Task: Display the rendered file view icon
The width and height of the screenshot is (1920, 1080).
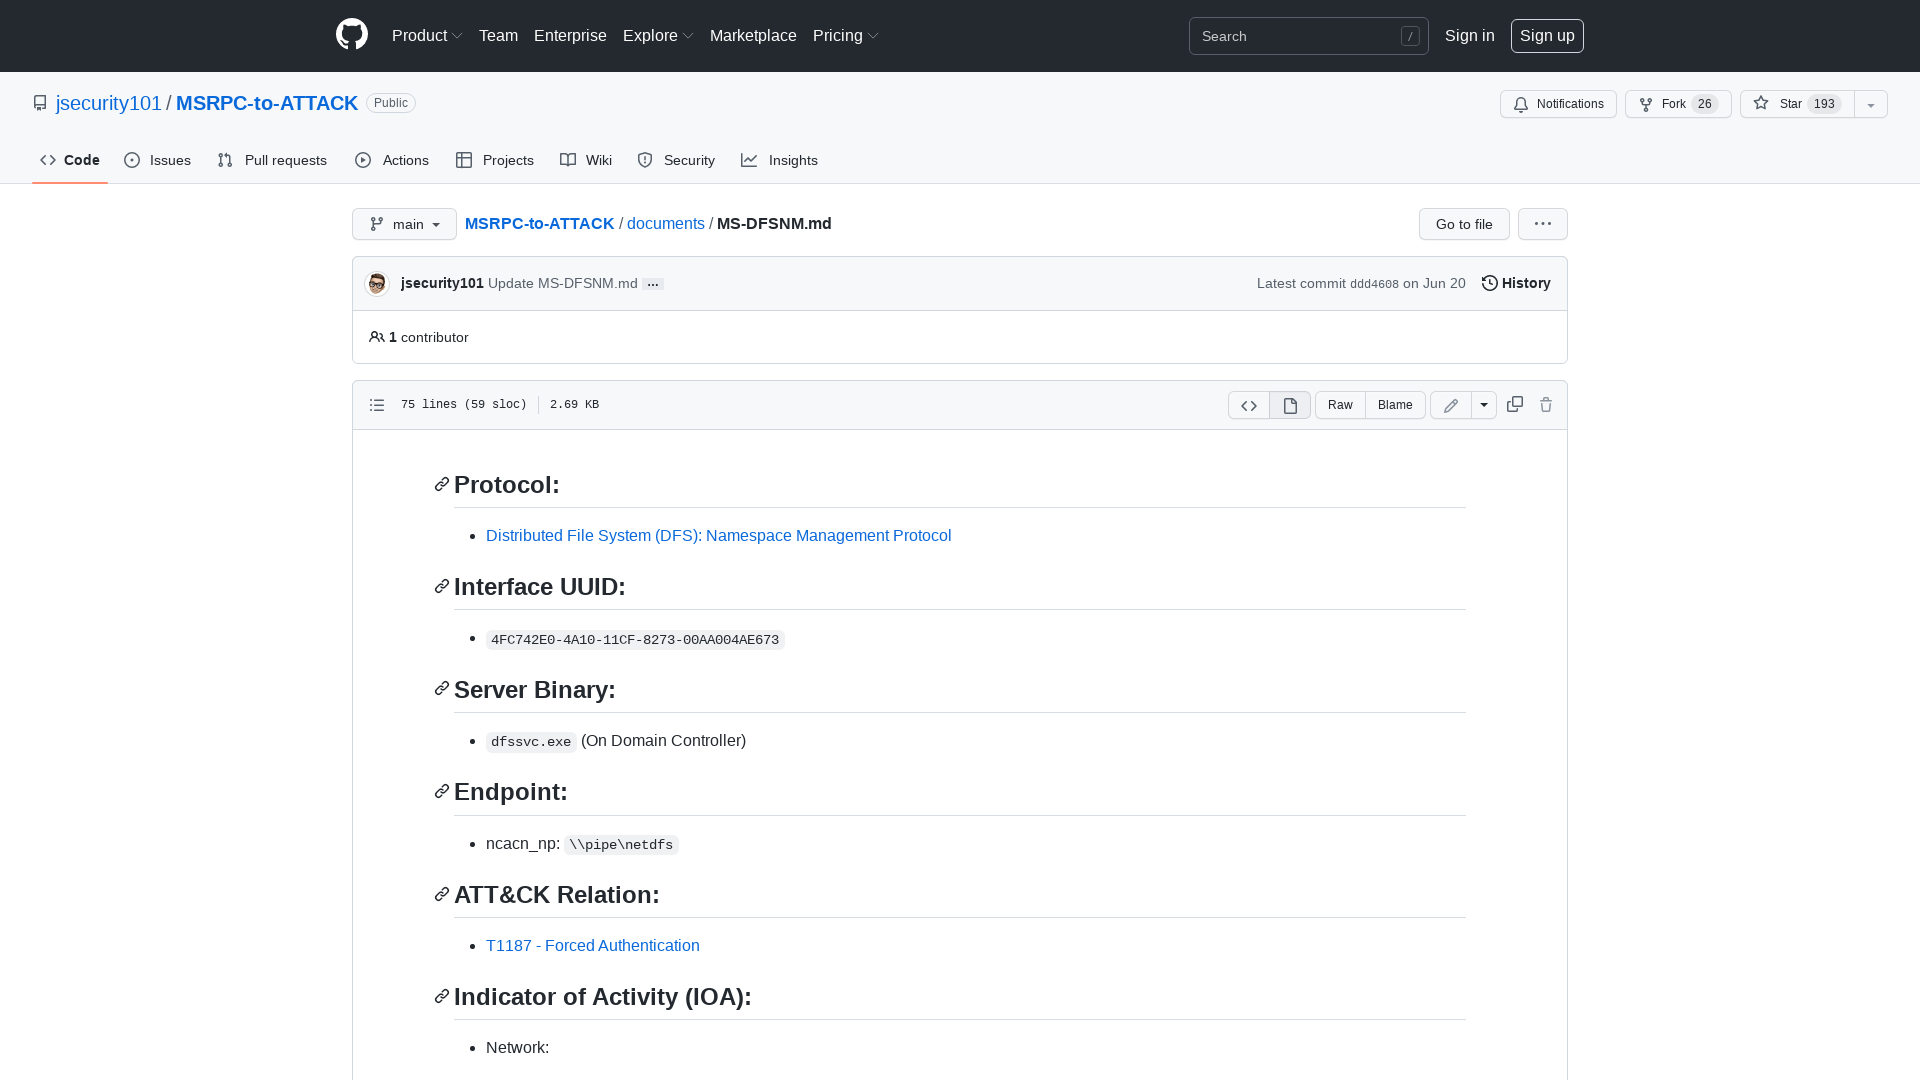Action: tap(1290, 405)
